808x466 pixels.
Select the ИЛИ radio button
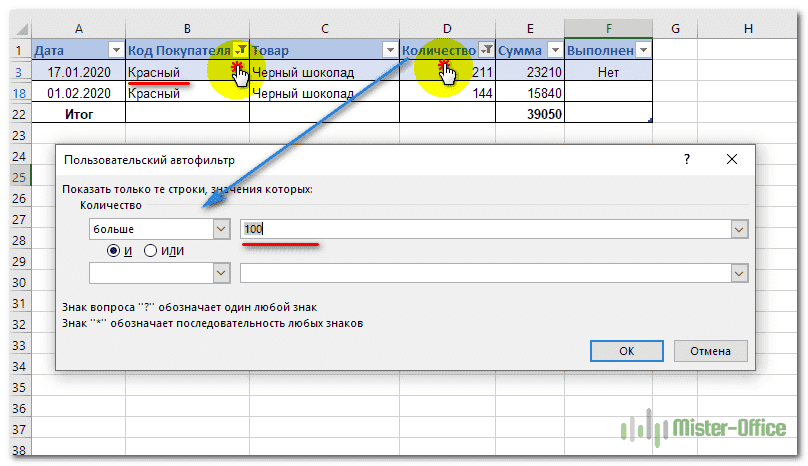(151, 250)
